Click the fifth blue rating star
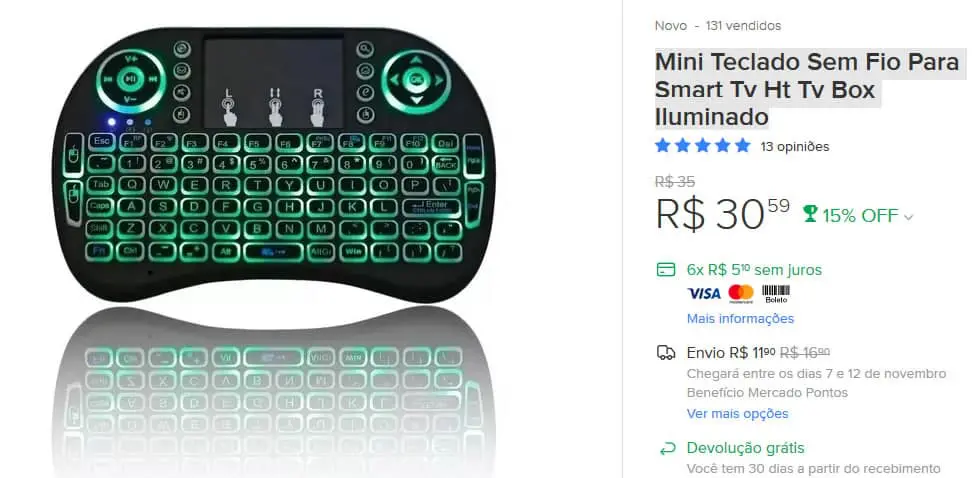Screen dimensions: 972x478 (743, 146)
